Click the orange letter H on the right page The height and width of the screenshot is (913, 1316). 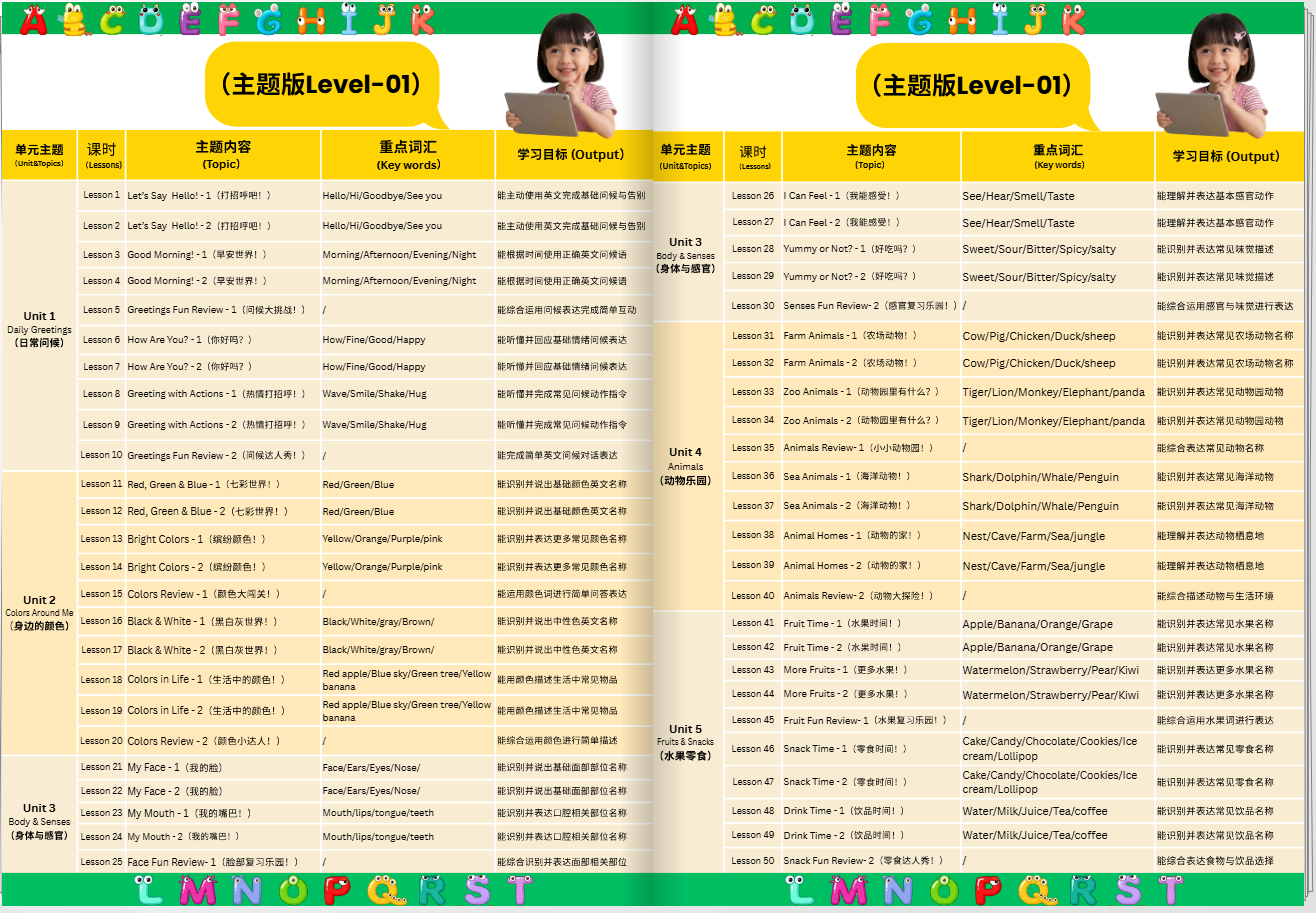(963, 19)
